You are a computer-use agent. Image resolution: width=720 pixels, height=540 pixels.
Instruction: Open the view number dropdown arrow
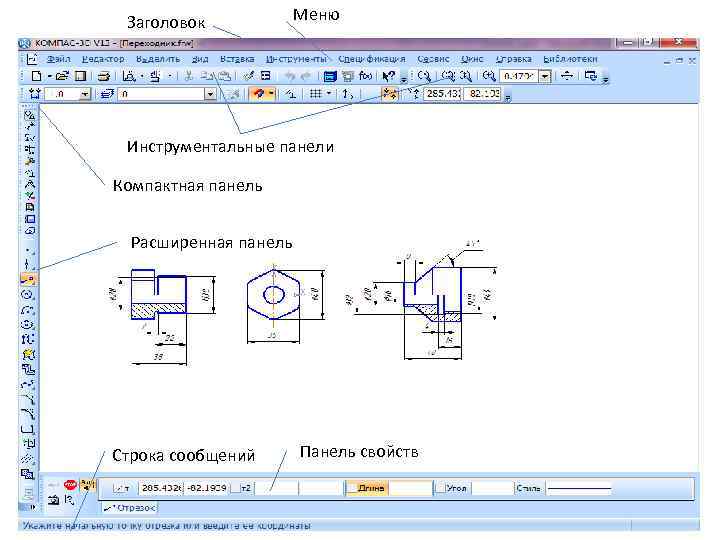pyautogui.click(x=85, y=94)
